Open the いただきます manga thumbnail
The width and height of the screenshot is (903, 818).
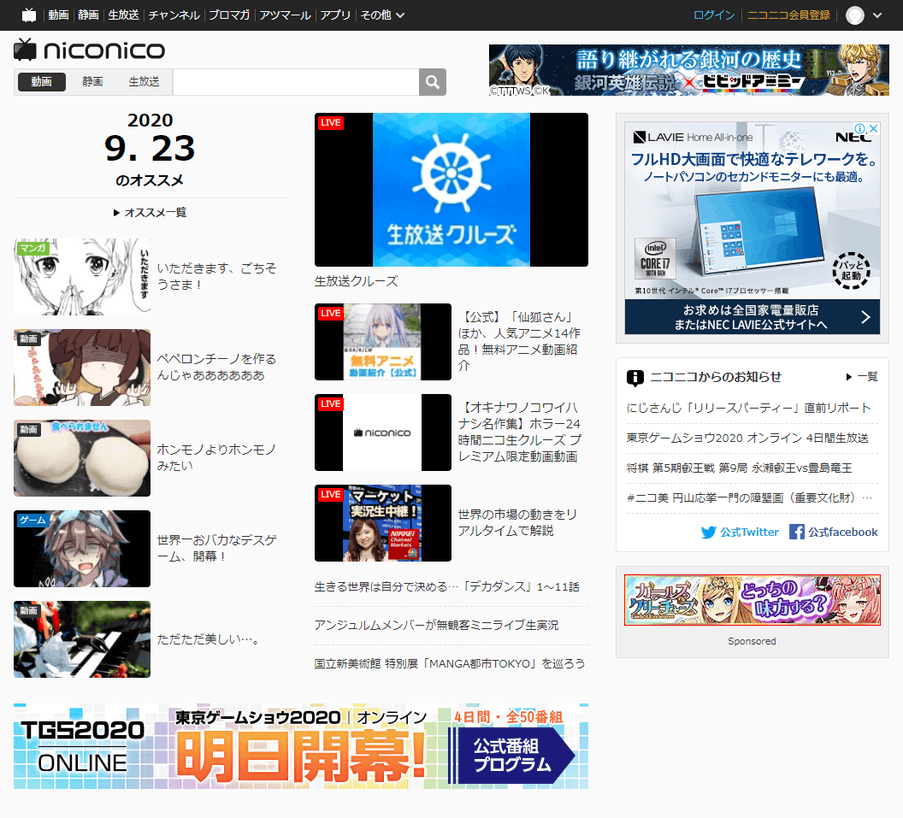click(x=82, y=277)
